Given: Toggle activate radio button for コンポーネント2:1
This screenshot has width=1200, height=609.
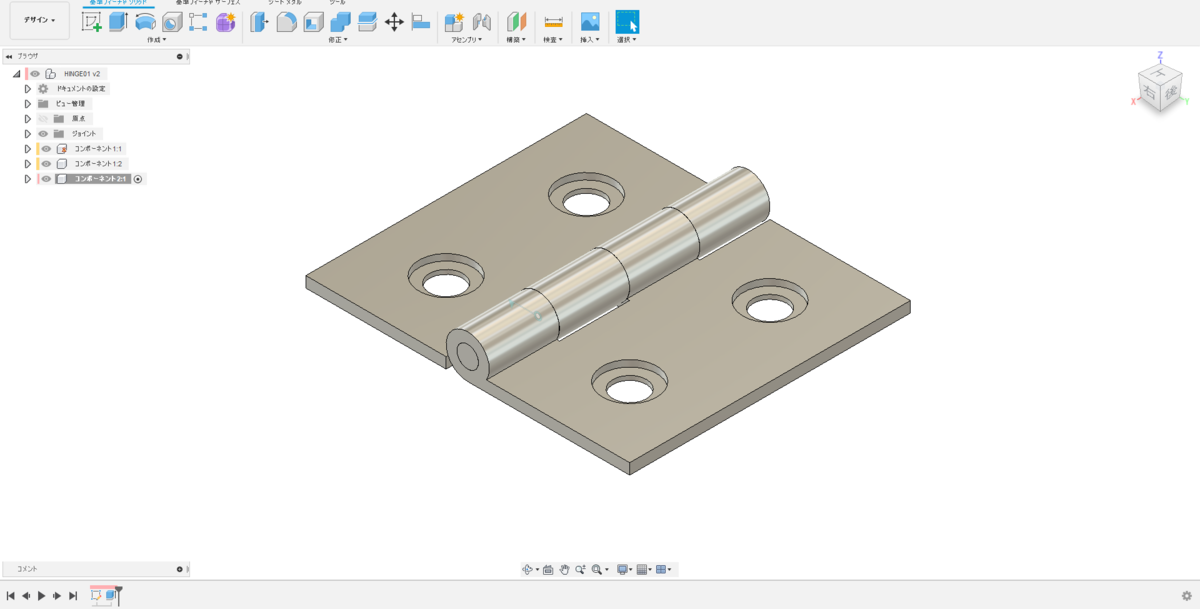Looking at the screenshot, I should click(x=139, y=179).
